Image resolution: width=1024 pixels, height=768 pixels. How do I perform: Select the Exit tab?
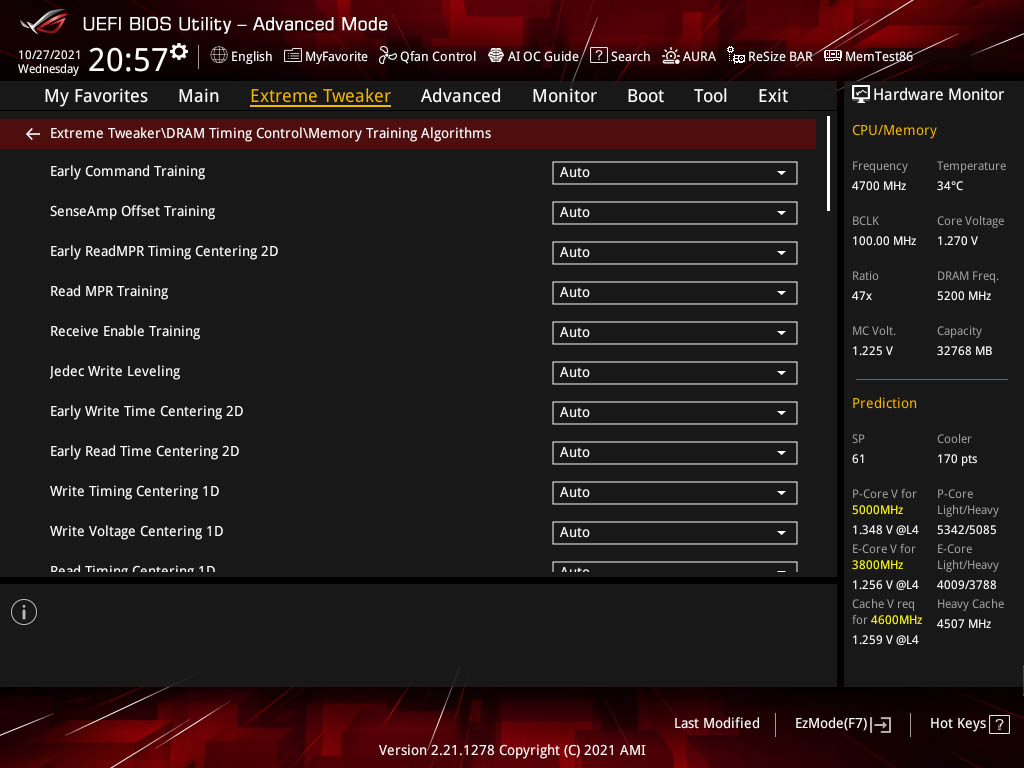(773, 96)
